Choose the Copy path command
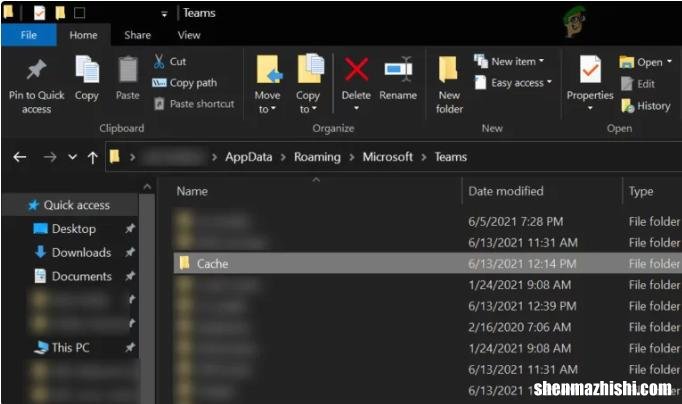This screenshot has width=682, height=404. pyautogui.click(x=184, y=83)
